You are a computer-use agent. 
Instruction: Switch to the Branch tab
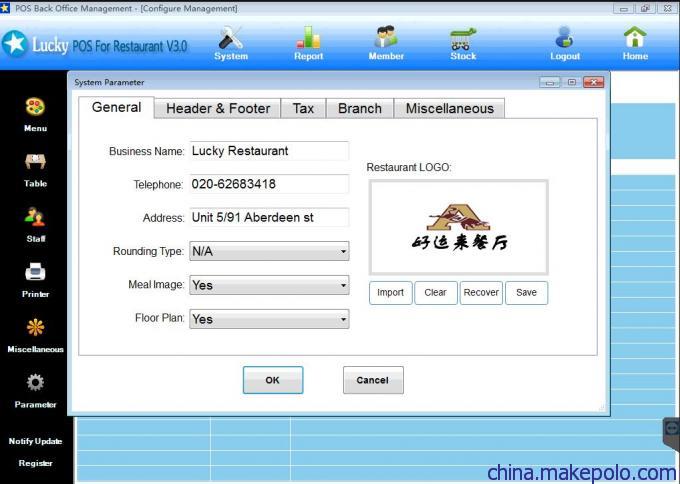[x=360, y=108]
